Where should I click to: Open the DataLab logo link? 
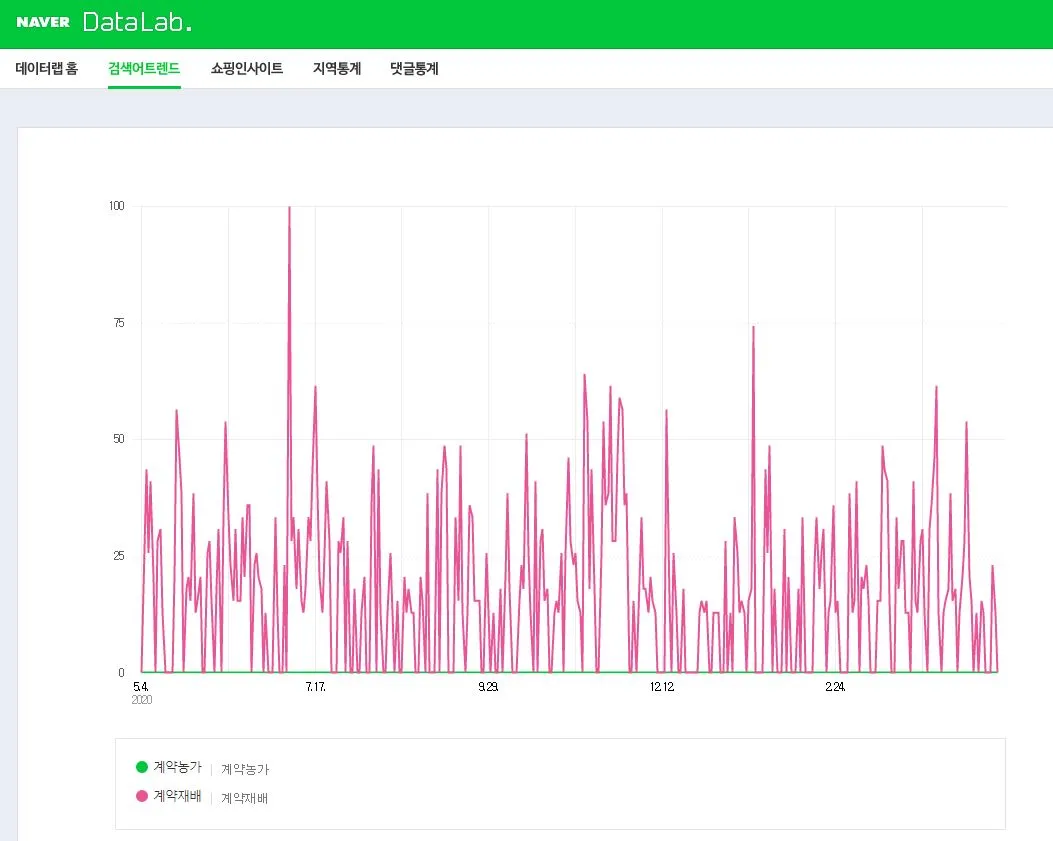138,22
